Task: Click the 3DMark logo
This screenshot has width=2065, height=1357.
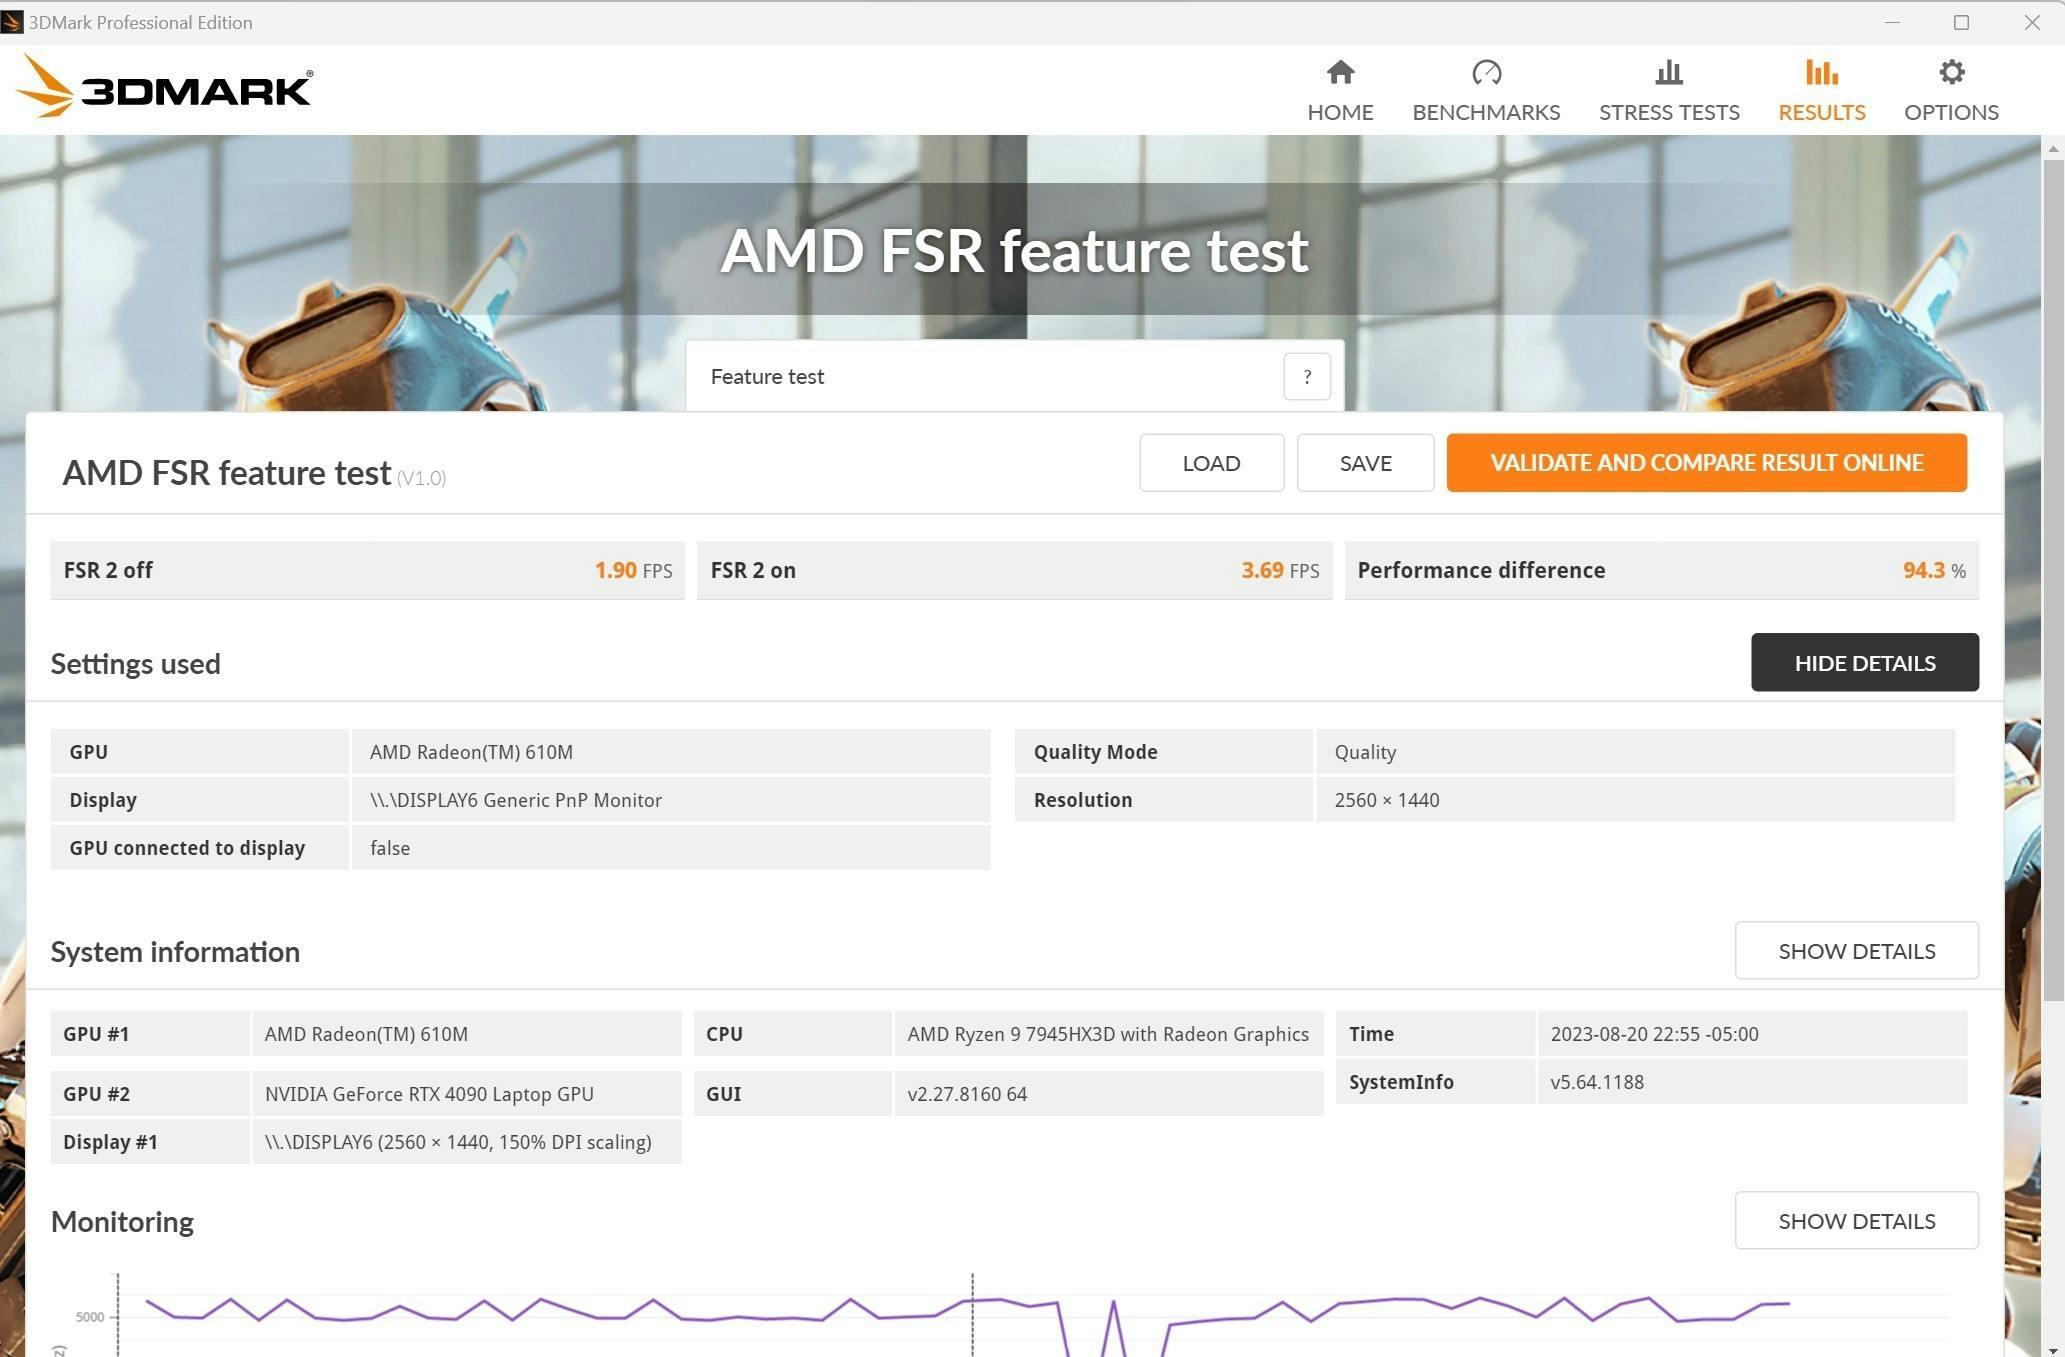Action: [165, 87]
